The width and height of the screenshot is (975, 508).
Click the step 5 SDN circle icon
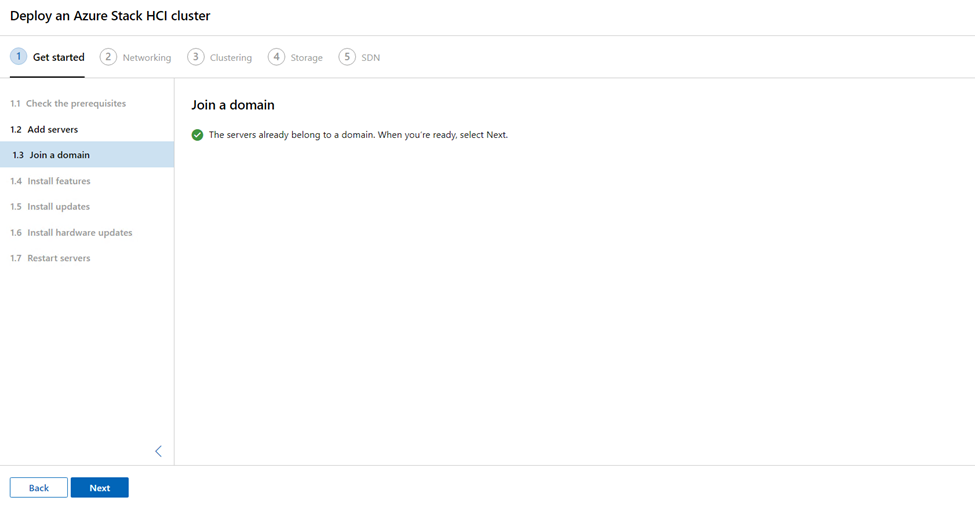pos(347,57)
